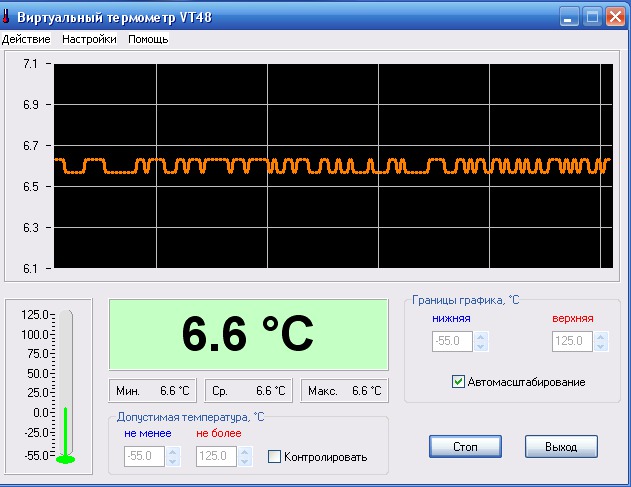Minimize the VT48 thermometer window
Viewport: 631px width, 487px height.
(x=570, y=17)
